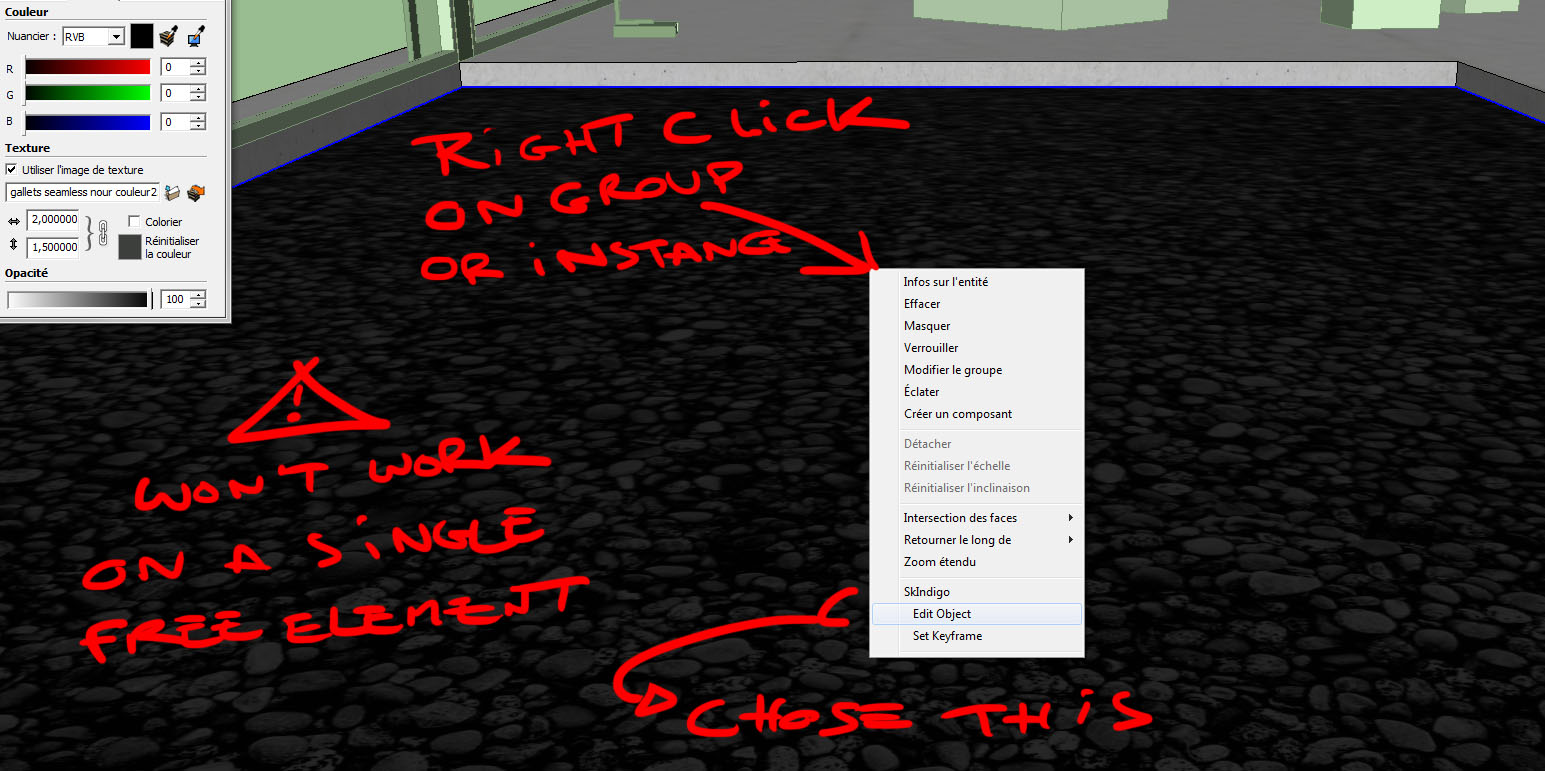Click the red R color slider
The image size is (1545, 771).
pyautogui.click(x=87, y=67)
